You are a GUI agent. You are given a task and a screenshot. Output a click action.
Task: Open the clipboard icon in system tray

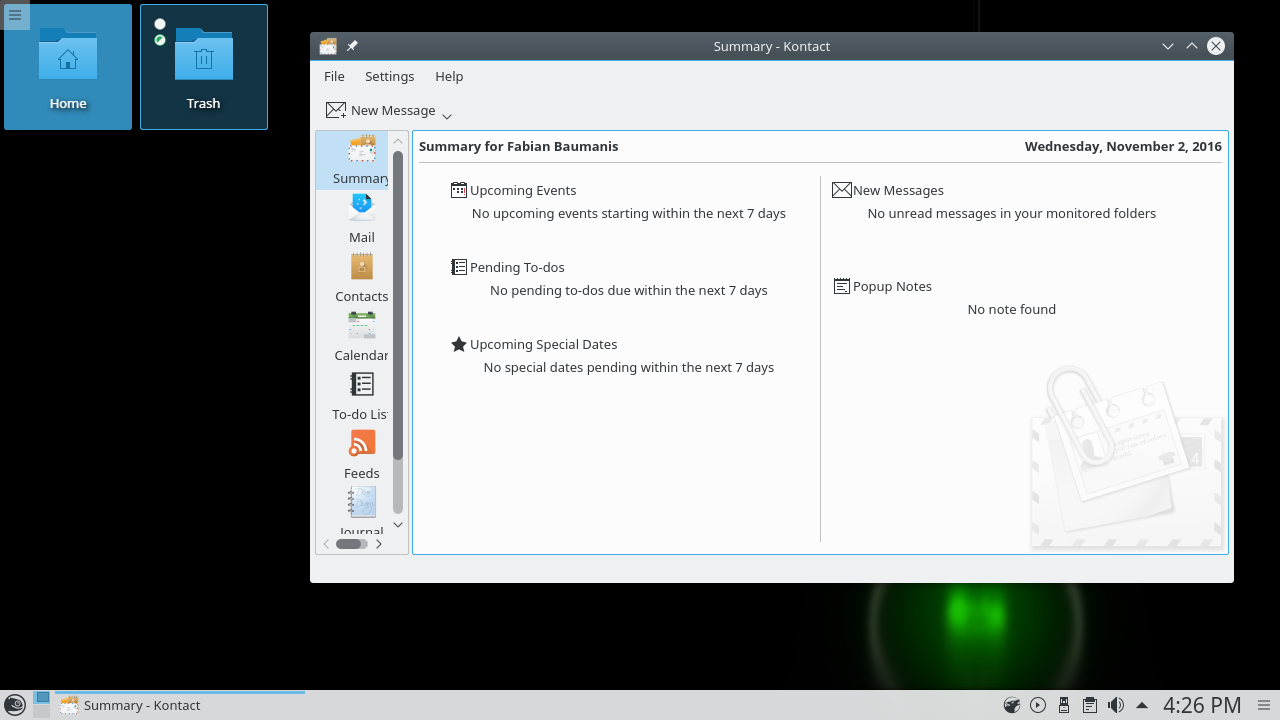pyautogui.click(x=1090, y=705)
